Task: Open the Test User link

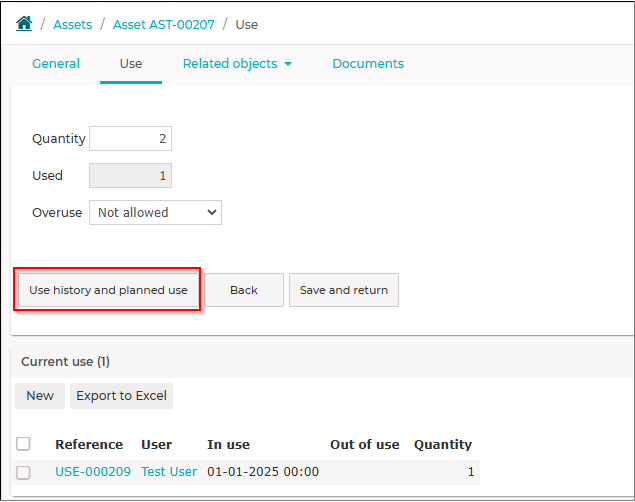Action: [169, 472]
